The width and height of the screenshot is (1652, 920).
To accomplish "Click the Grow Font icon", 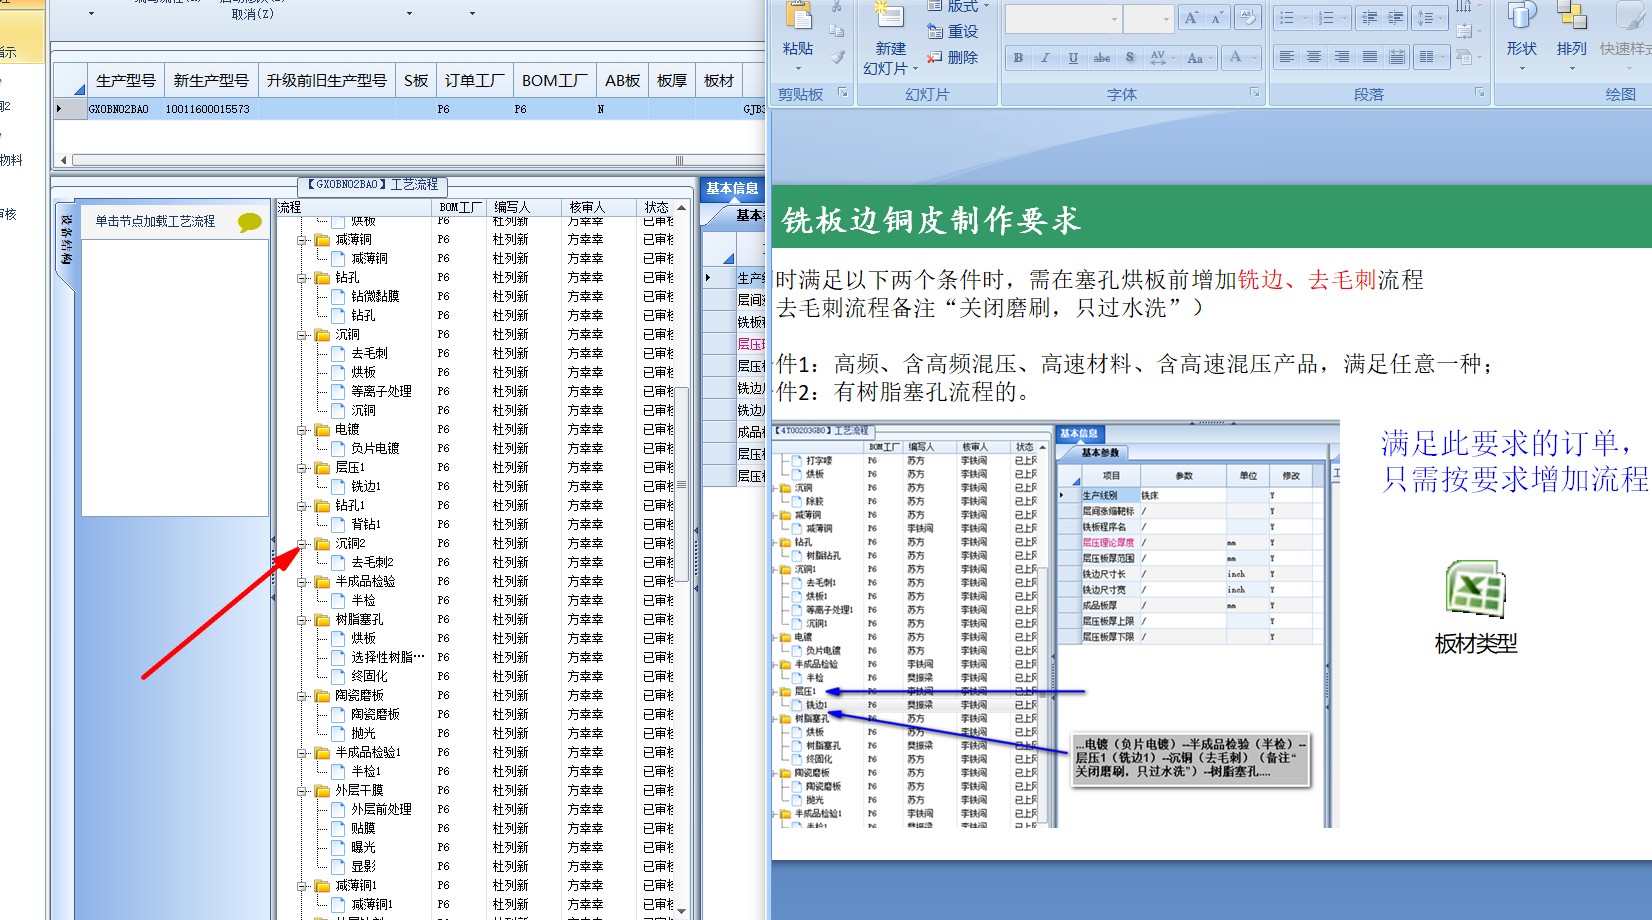I will 1191,18.
